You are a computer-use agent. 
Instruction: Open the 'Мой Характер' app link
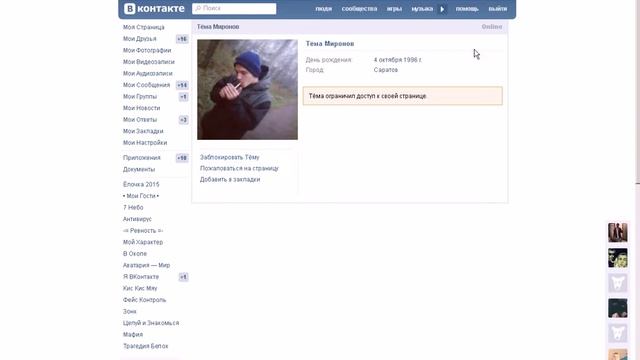pyautogui.click(x=143, y=242)
